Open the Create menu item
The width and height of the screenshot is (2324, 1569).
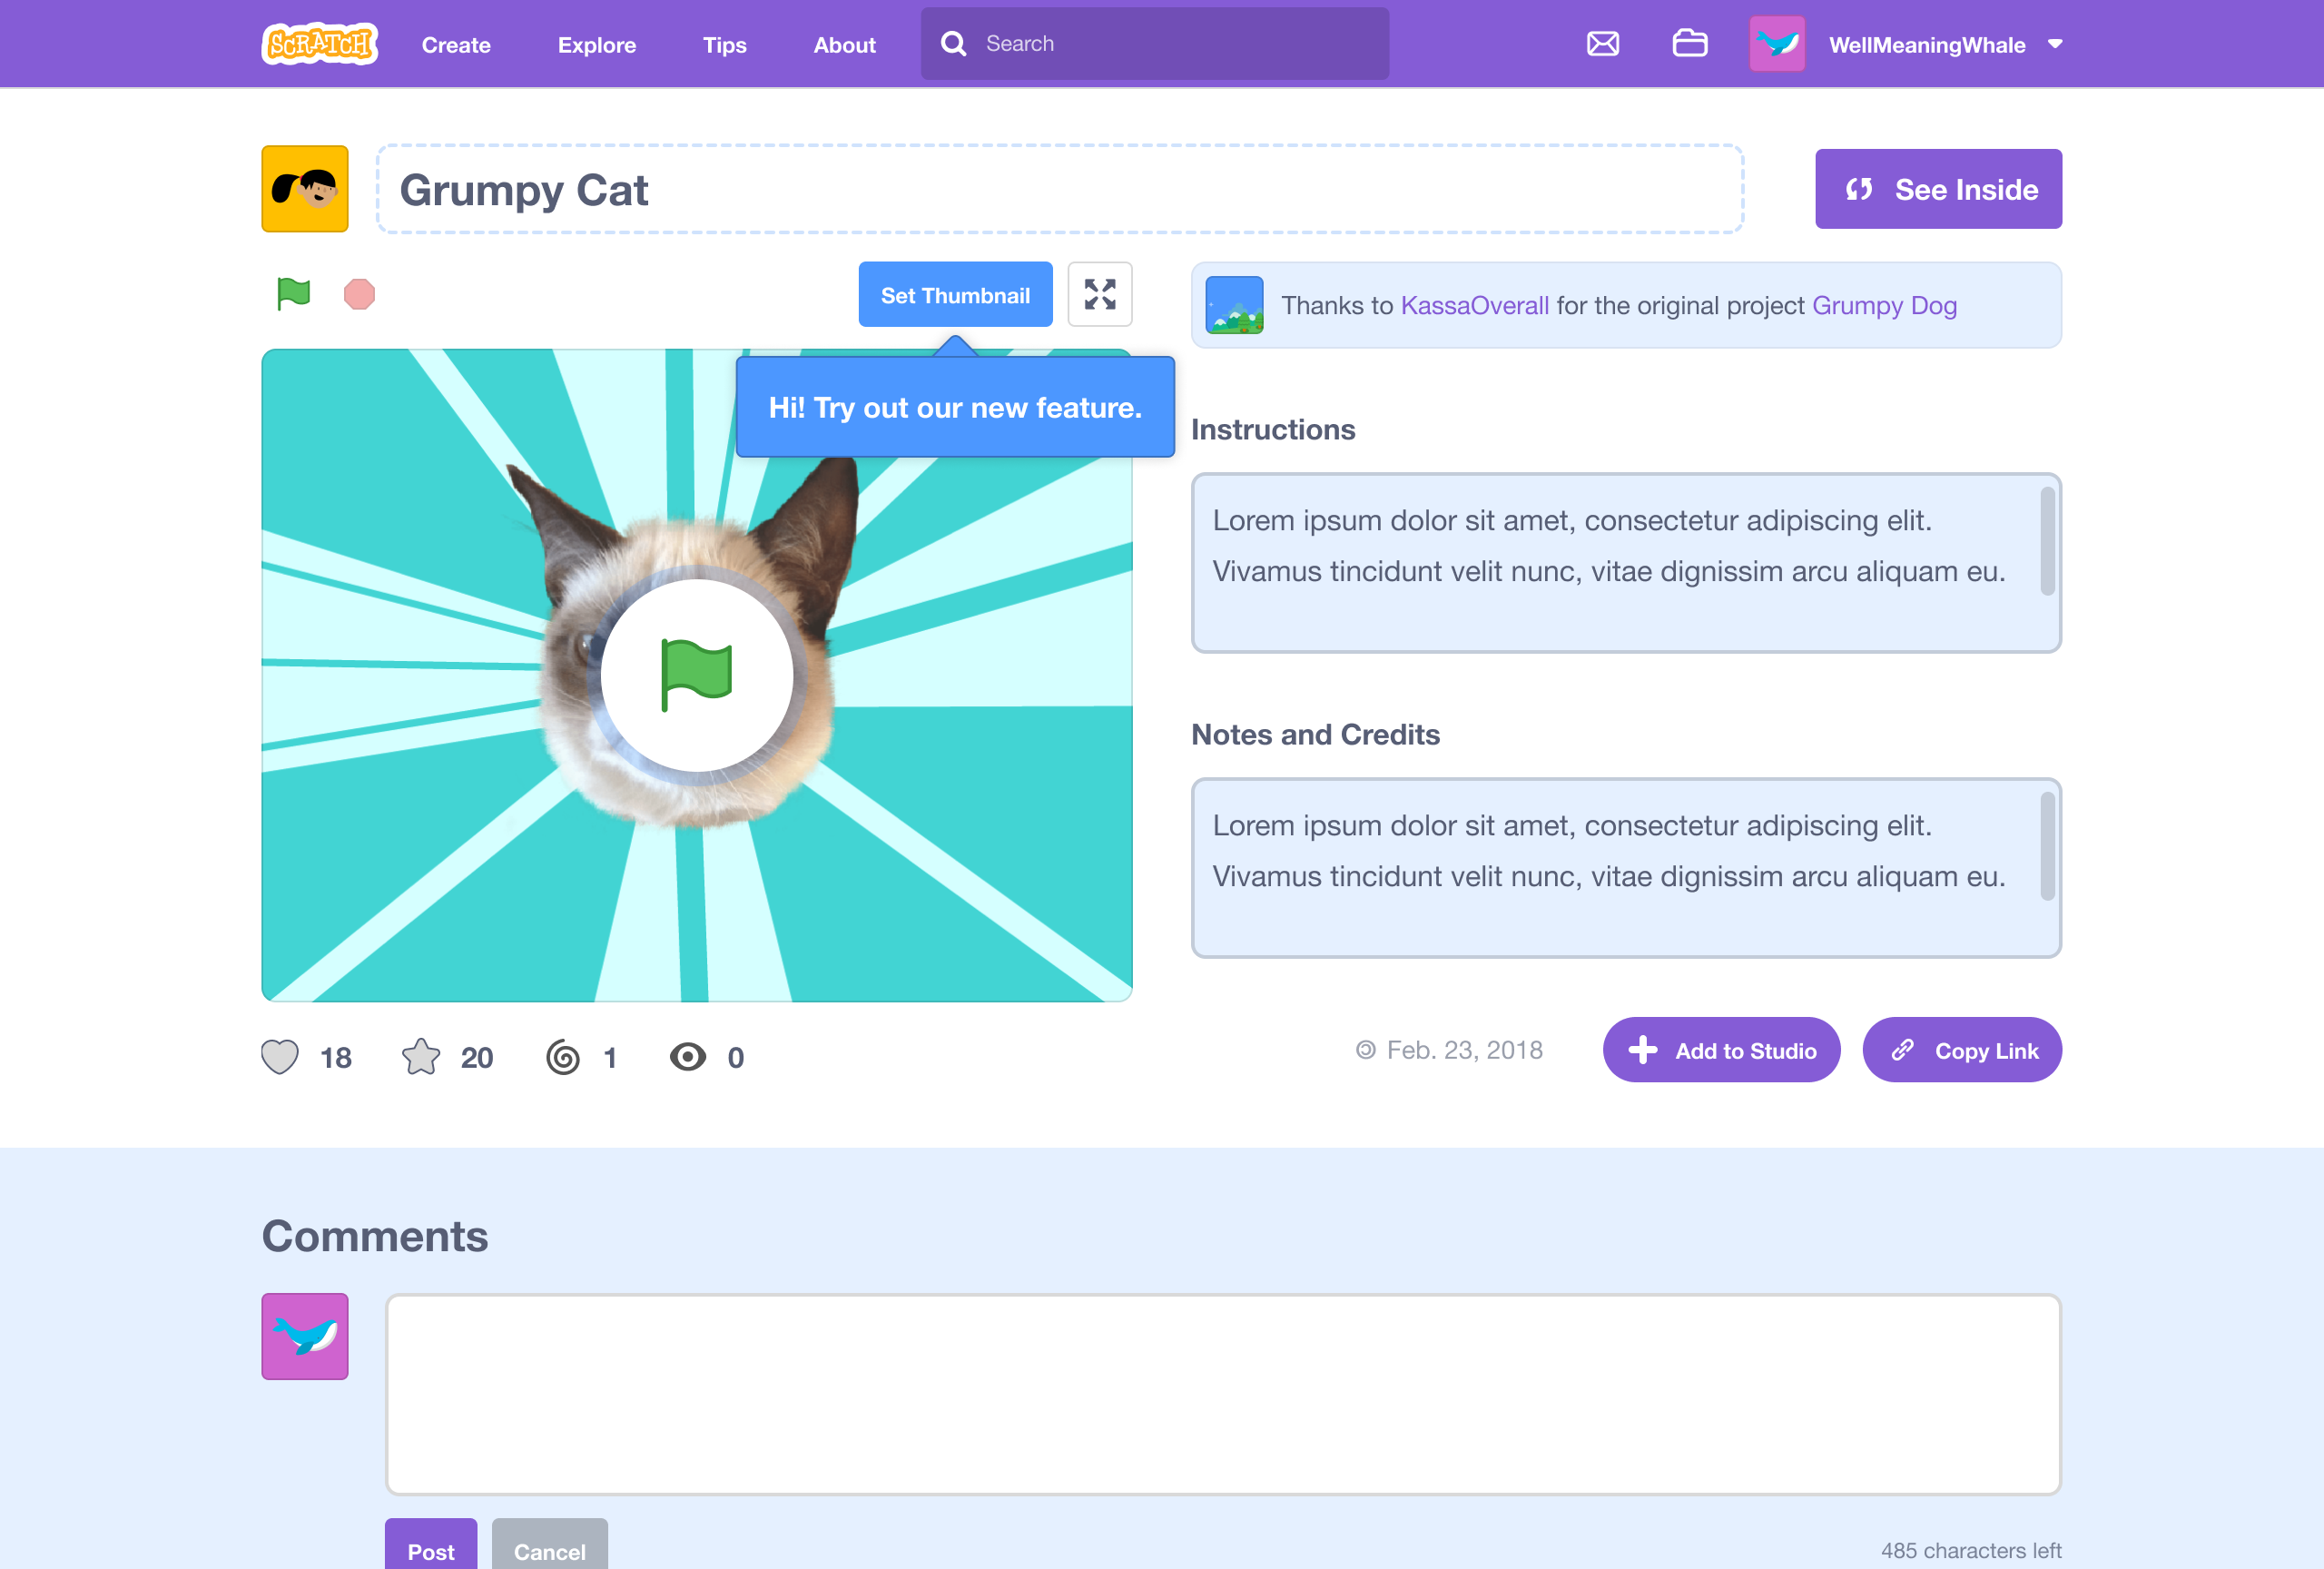pos(456,45)
